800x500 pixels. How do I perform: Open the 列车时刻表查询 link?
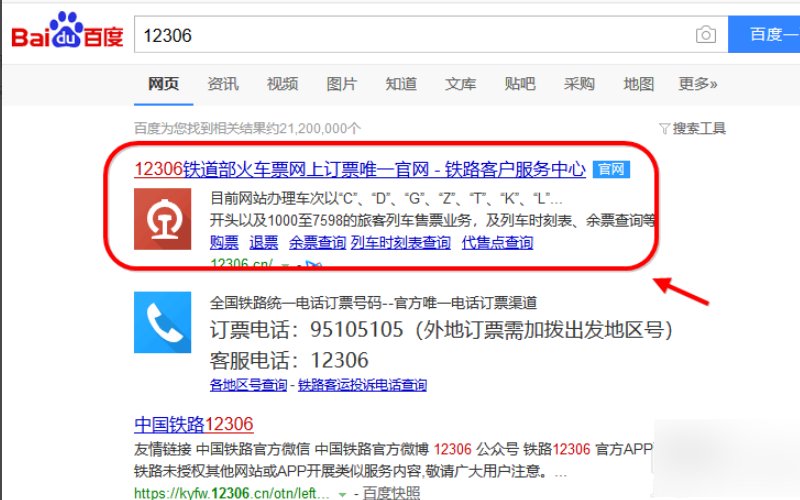pyautogui.click(x=401, y=242)
